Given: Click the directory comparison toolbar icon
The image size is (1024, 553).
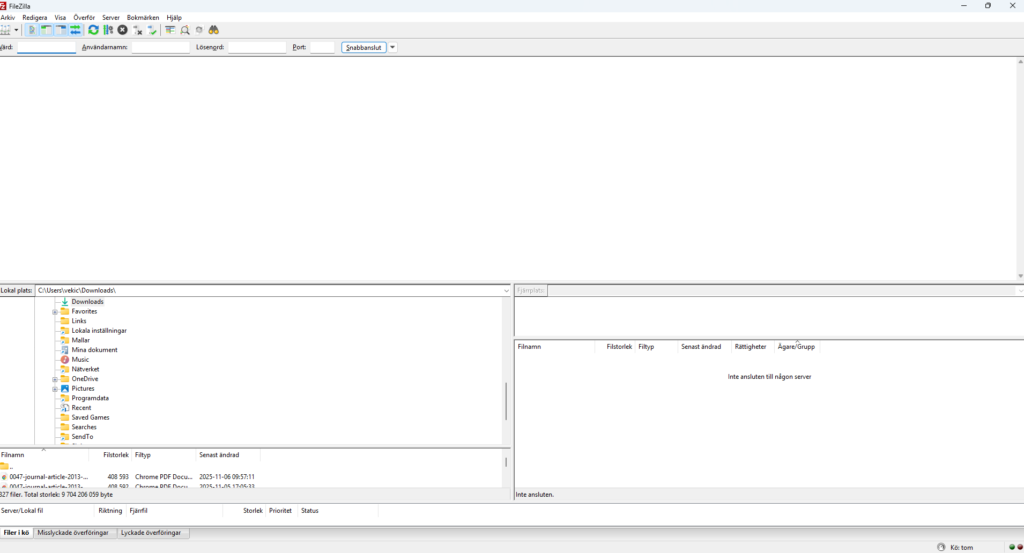Looking at the screenshot, I should [185, 30].
